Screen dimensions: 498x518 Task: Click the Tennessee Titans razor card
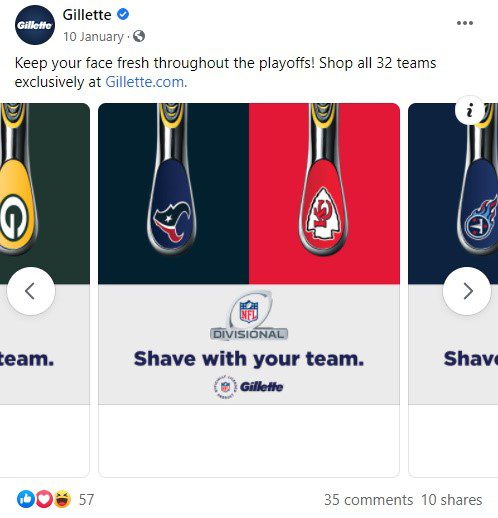[x=453, y=290]
